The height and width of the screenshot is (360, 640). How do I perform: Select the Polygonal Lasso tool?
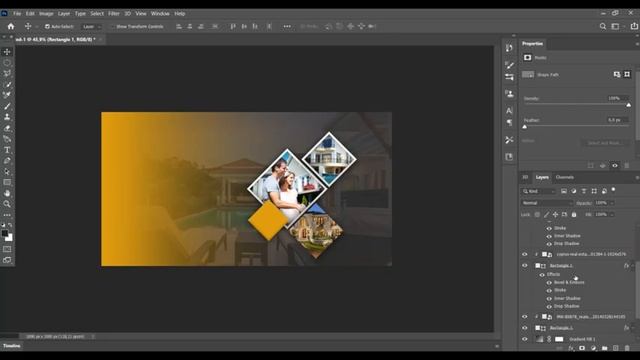tap(7, 73)
